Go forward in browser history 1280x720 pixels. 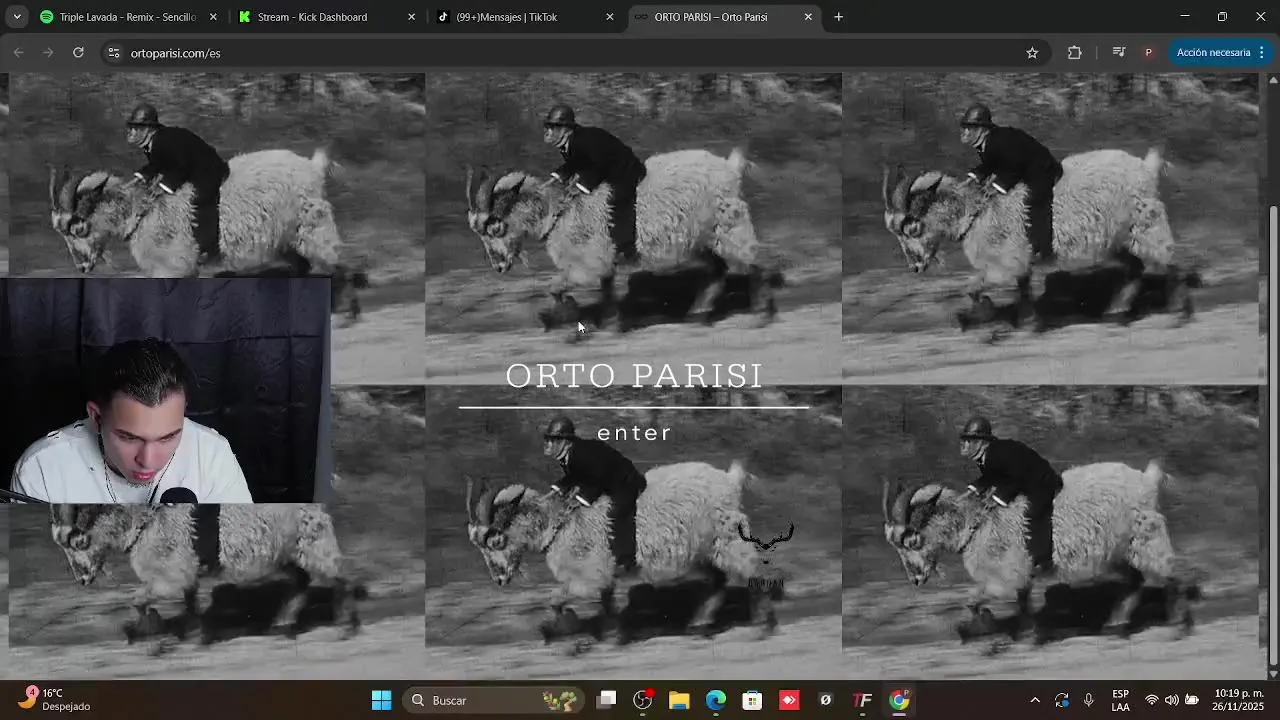click(x=48, y=53)
